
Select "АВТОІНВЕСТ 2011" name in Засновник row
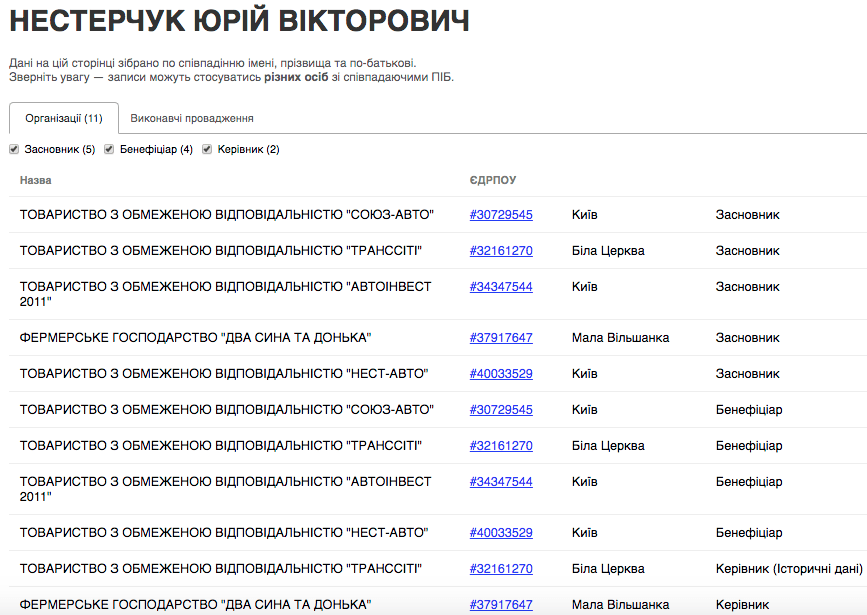coord(226,294)
